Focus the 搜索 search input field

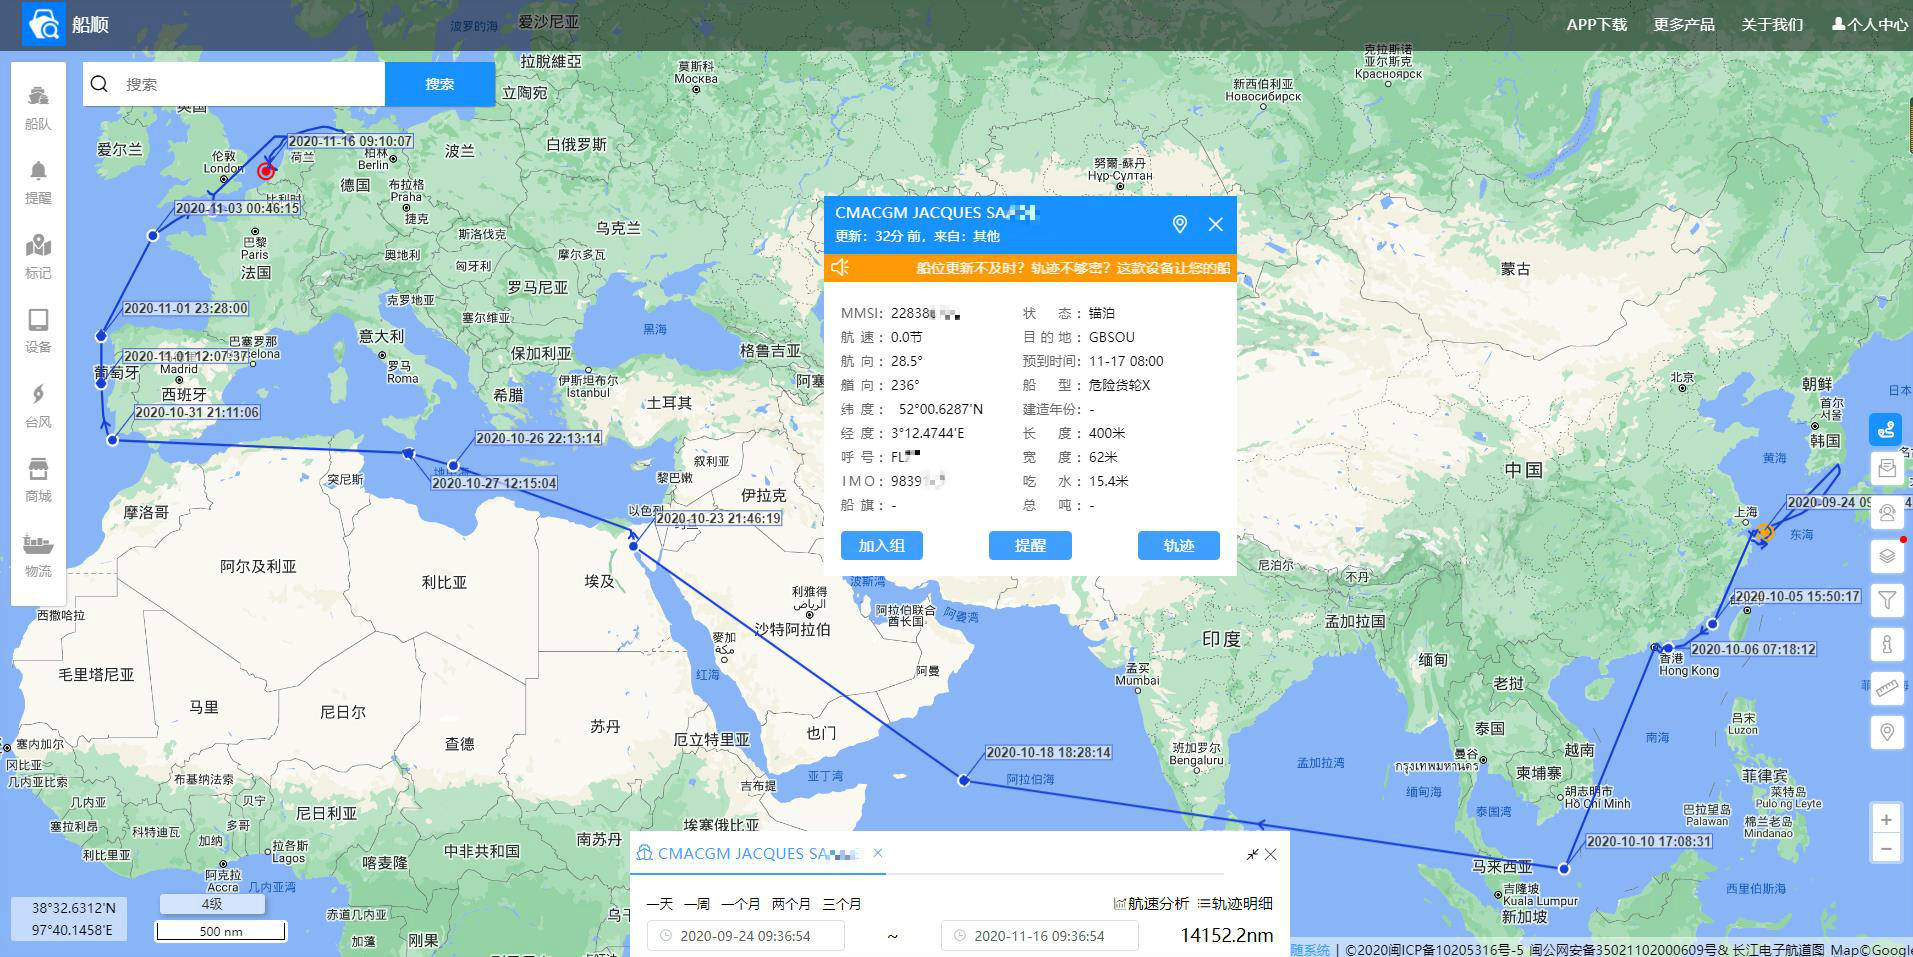[x=251, y=84]
